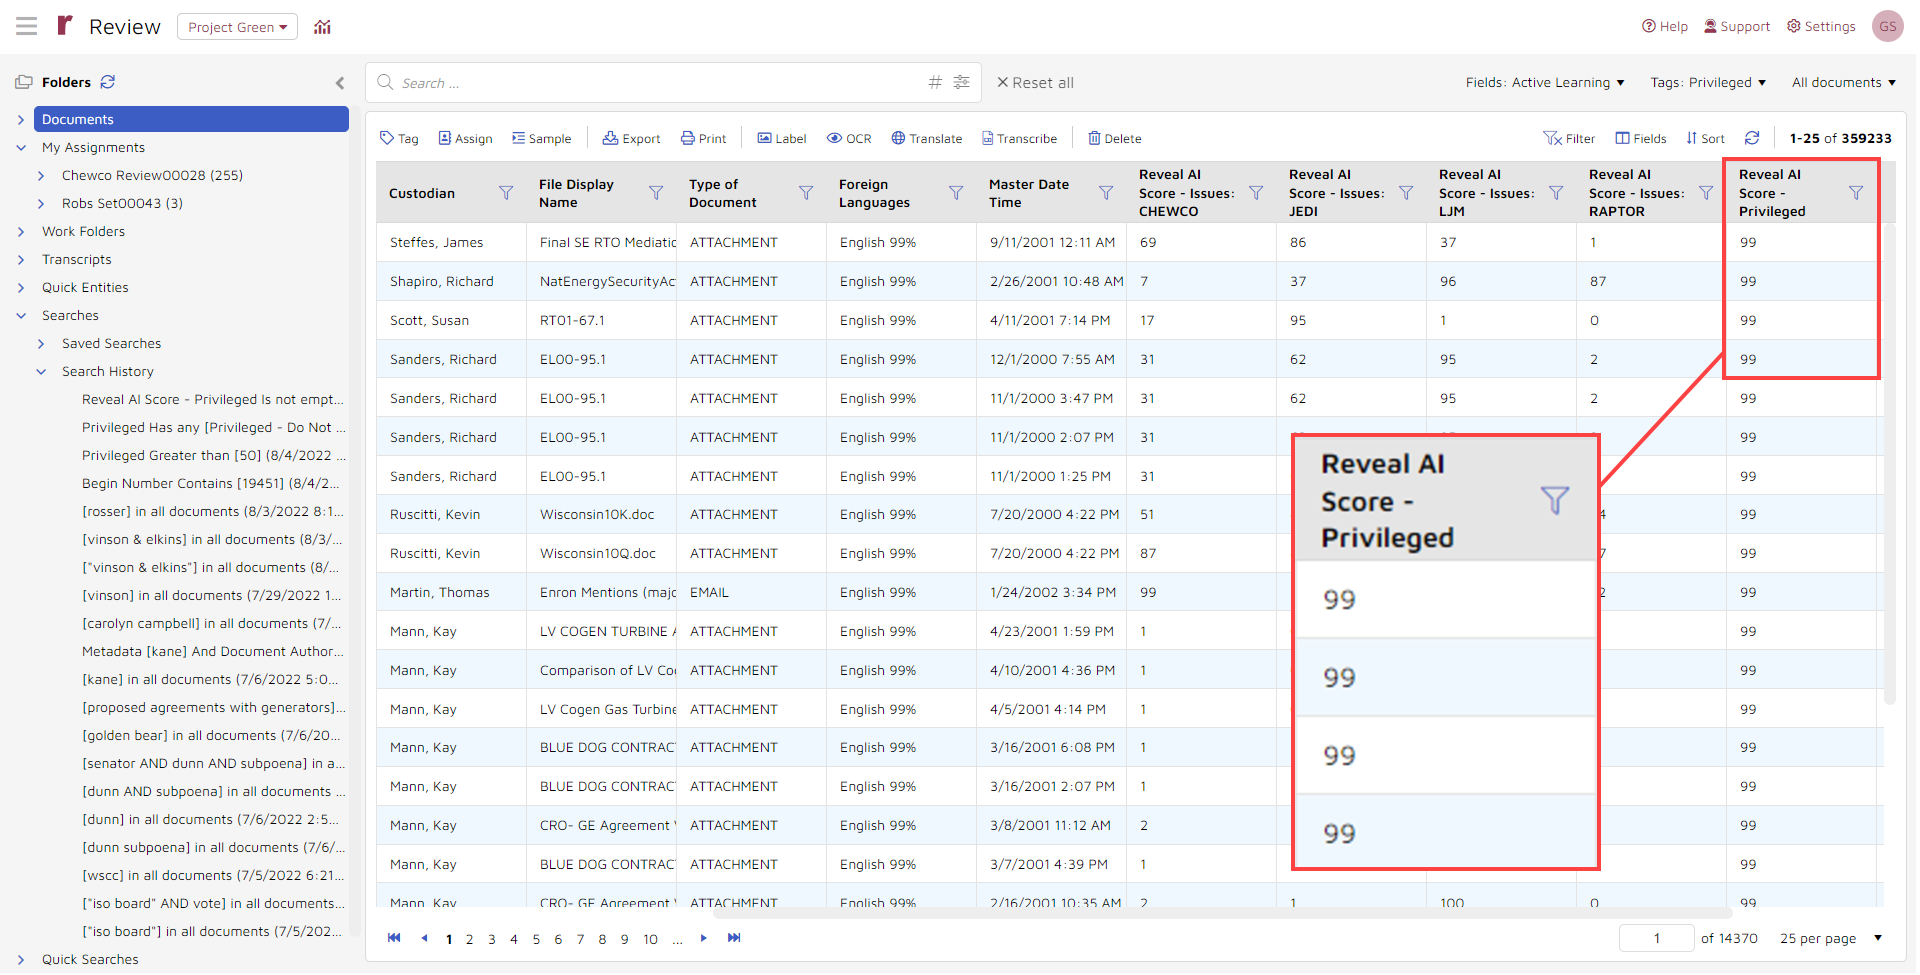Filter the Master Date Time column
The height and width of the screenshot is (975, 1920).
pos(1106,193)
